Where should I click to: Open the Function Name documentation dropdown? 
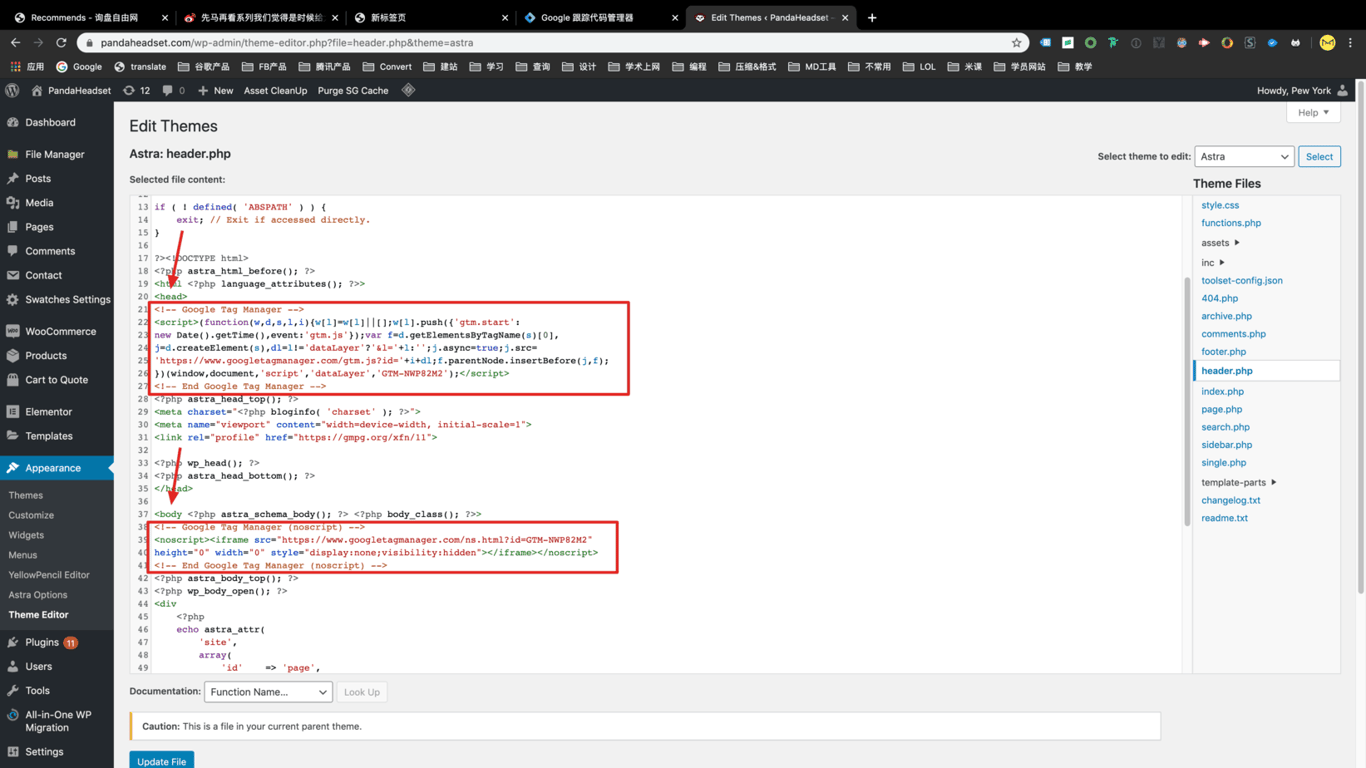click(268, 692)
